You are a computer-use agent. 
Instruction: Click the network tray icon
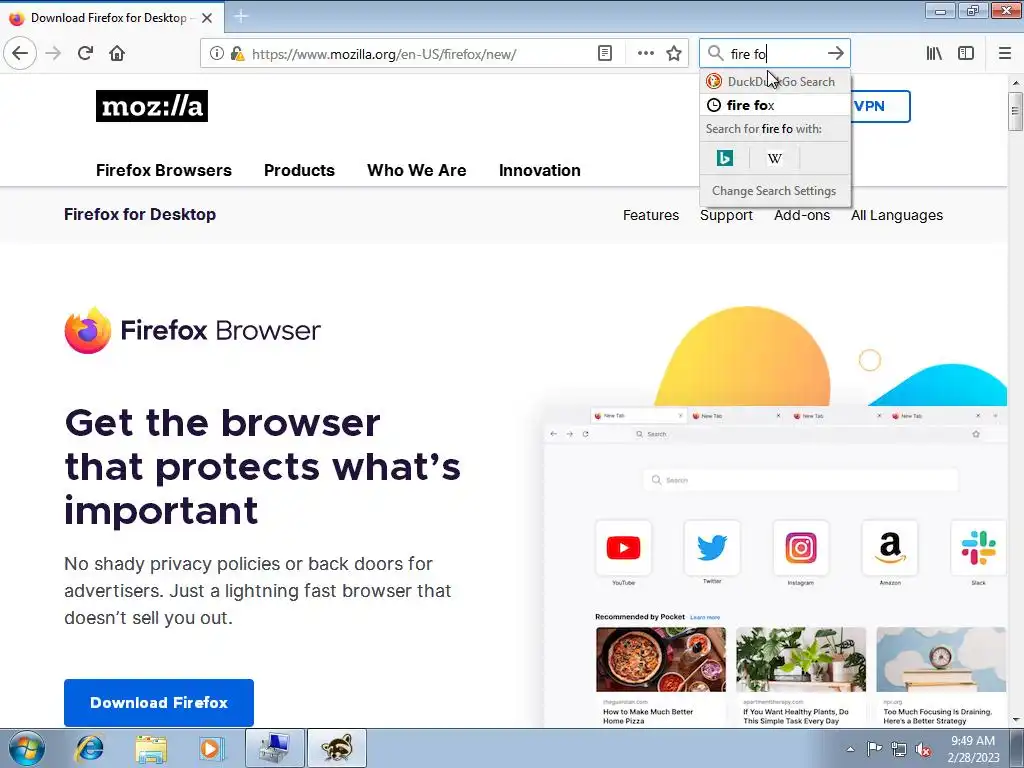(x=899, y=749)
